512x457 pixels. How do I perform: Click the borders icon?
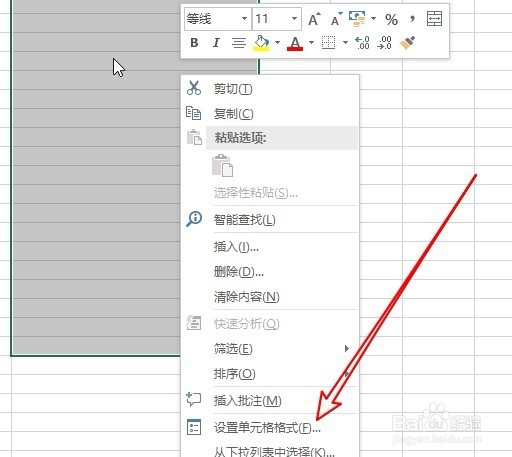click(x=328, y=43)
